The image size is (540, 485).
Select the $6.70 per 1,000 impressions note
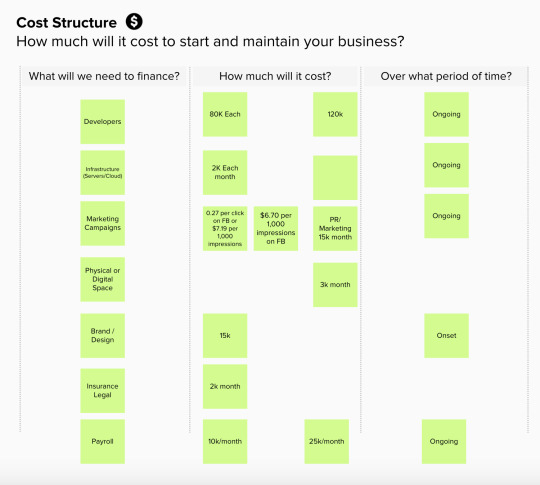click(276, 229)
